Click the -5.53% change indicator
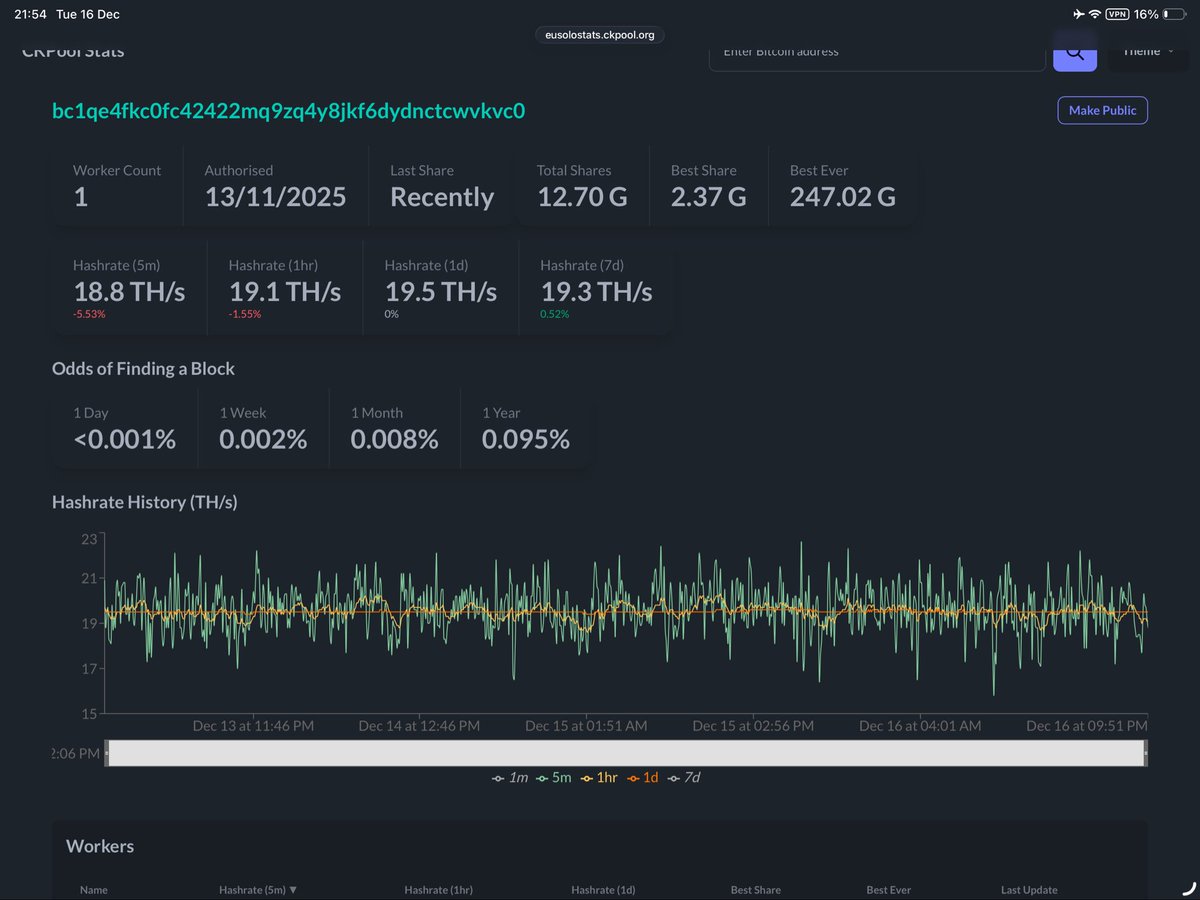This screenshot has height=900, width=1200. coord(89,314)
